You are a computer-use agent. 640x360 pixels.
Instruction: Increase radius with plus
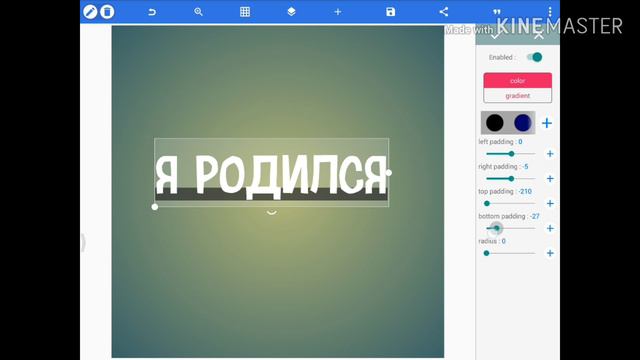click(x=550, y=253)
